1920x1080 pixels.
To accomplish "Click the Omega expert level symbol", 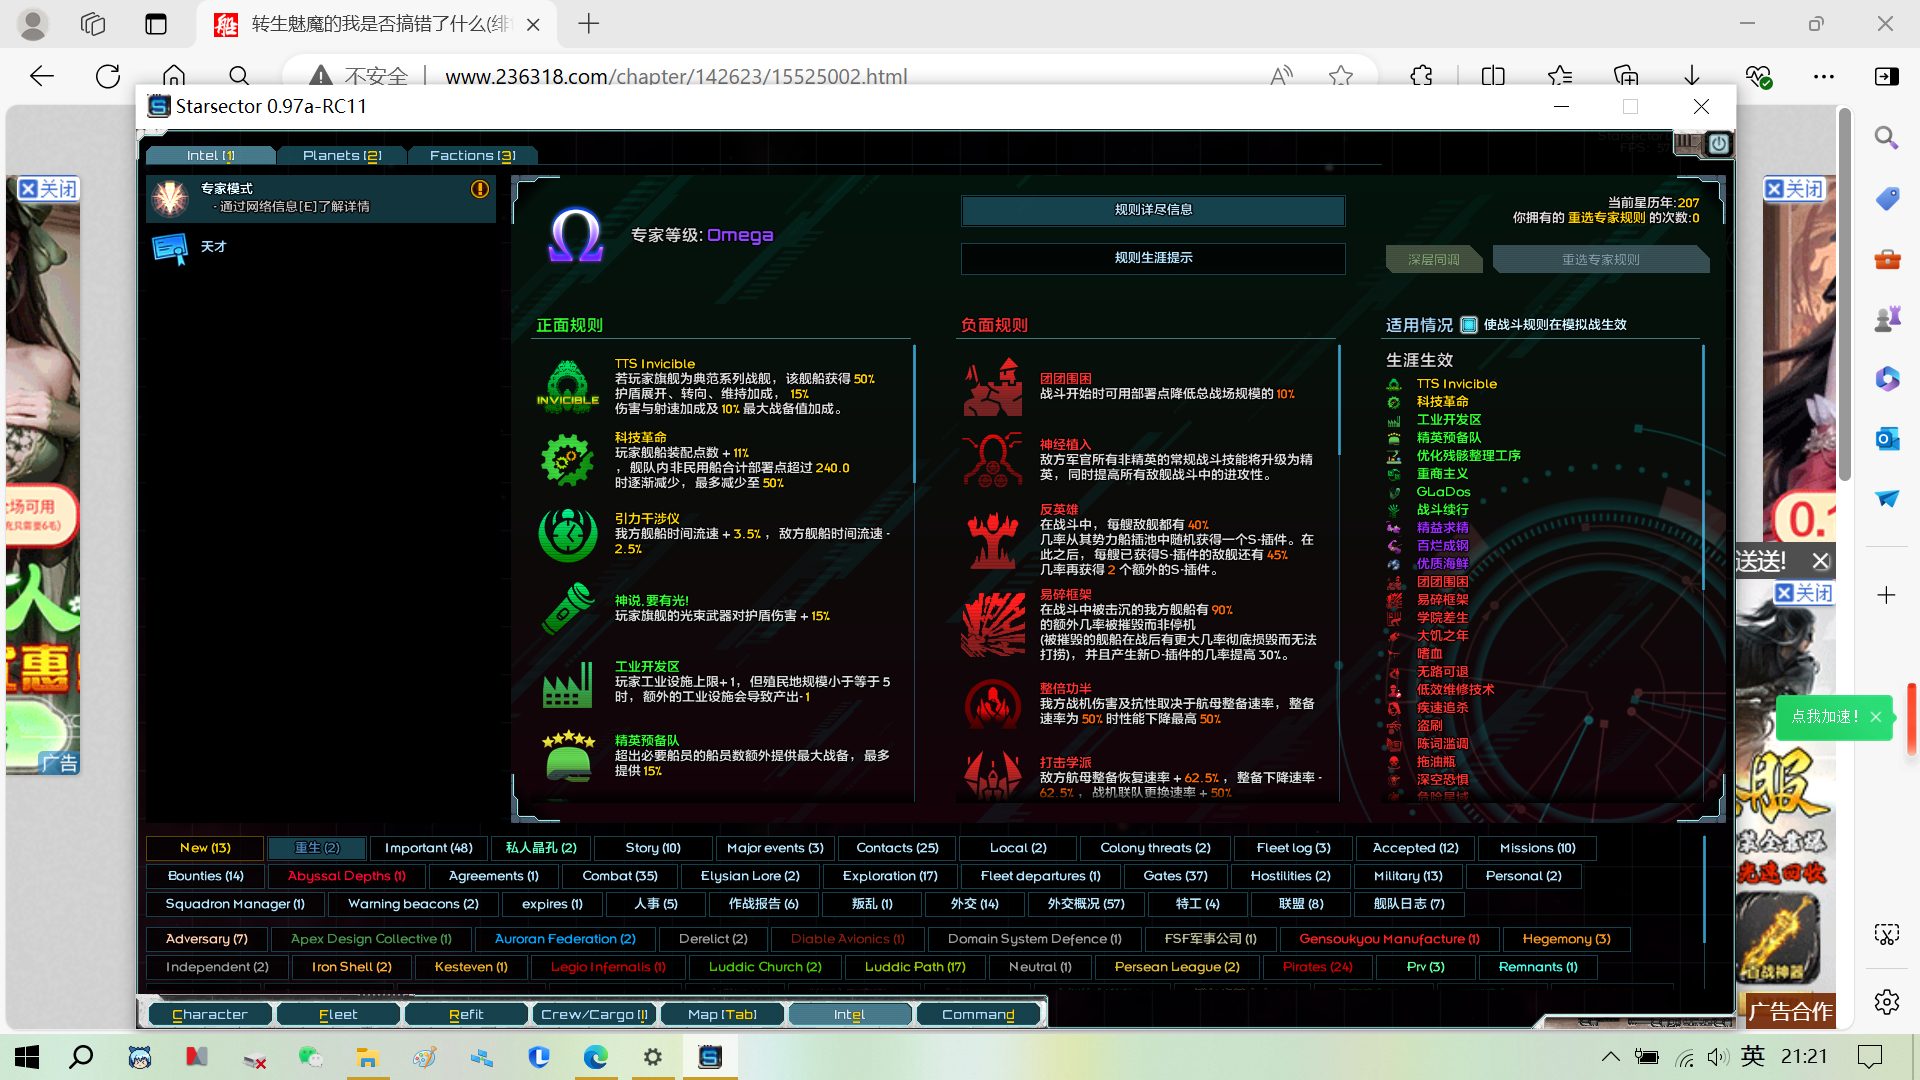I will (576, 235).
